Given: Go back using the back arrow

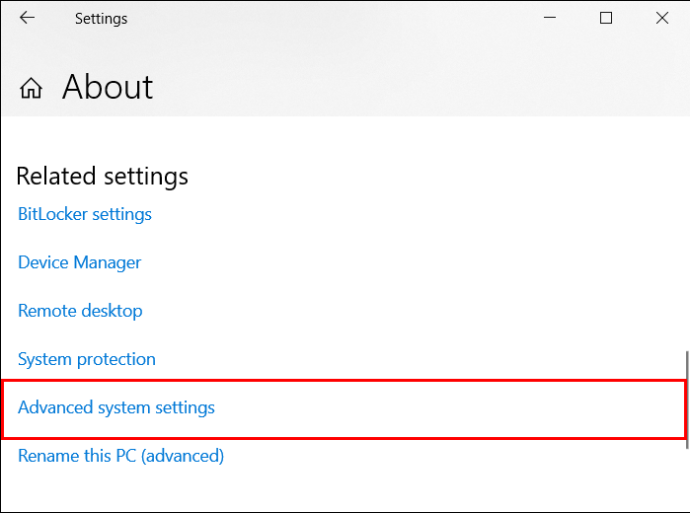Looking at the screenshot, I should click(27, 18).
